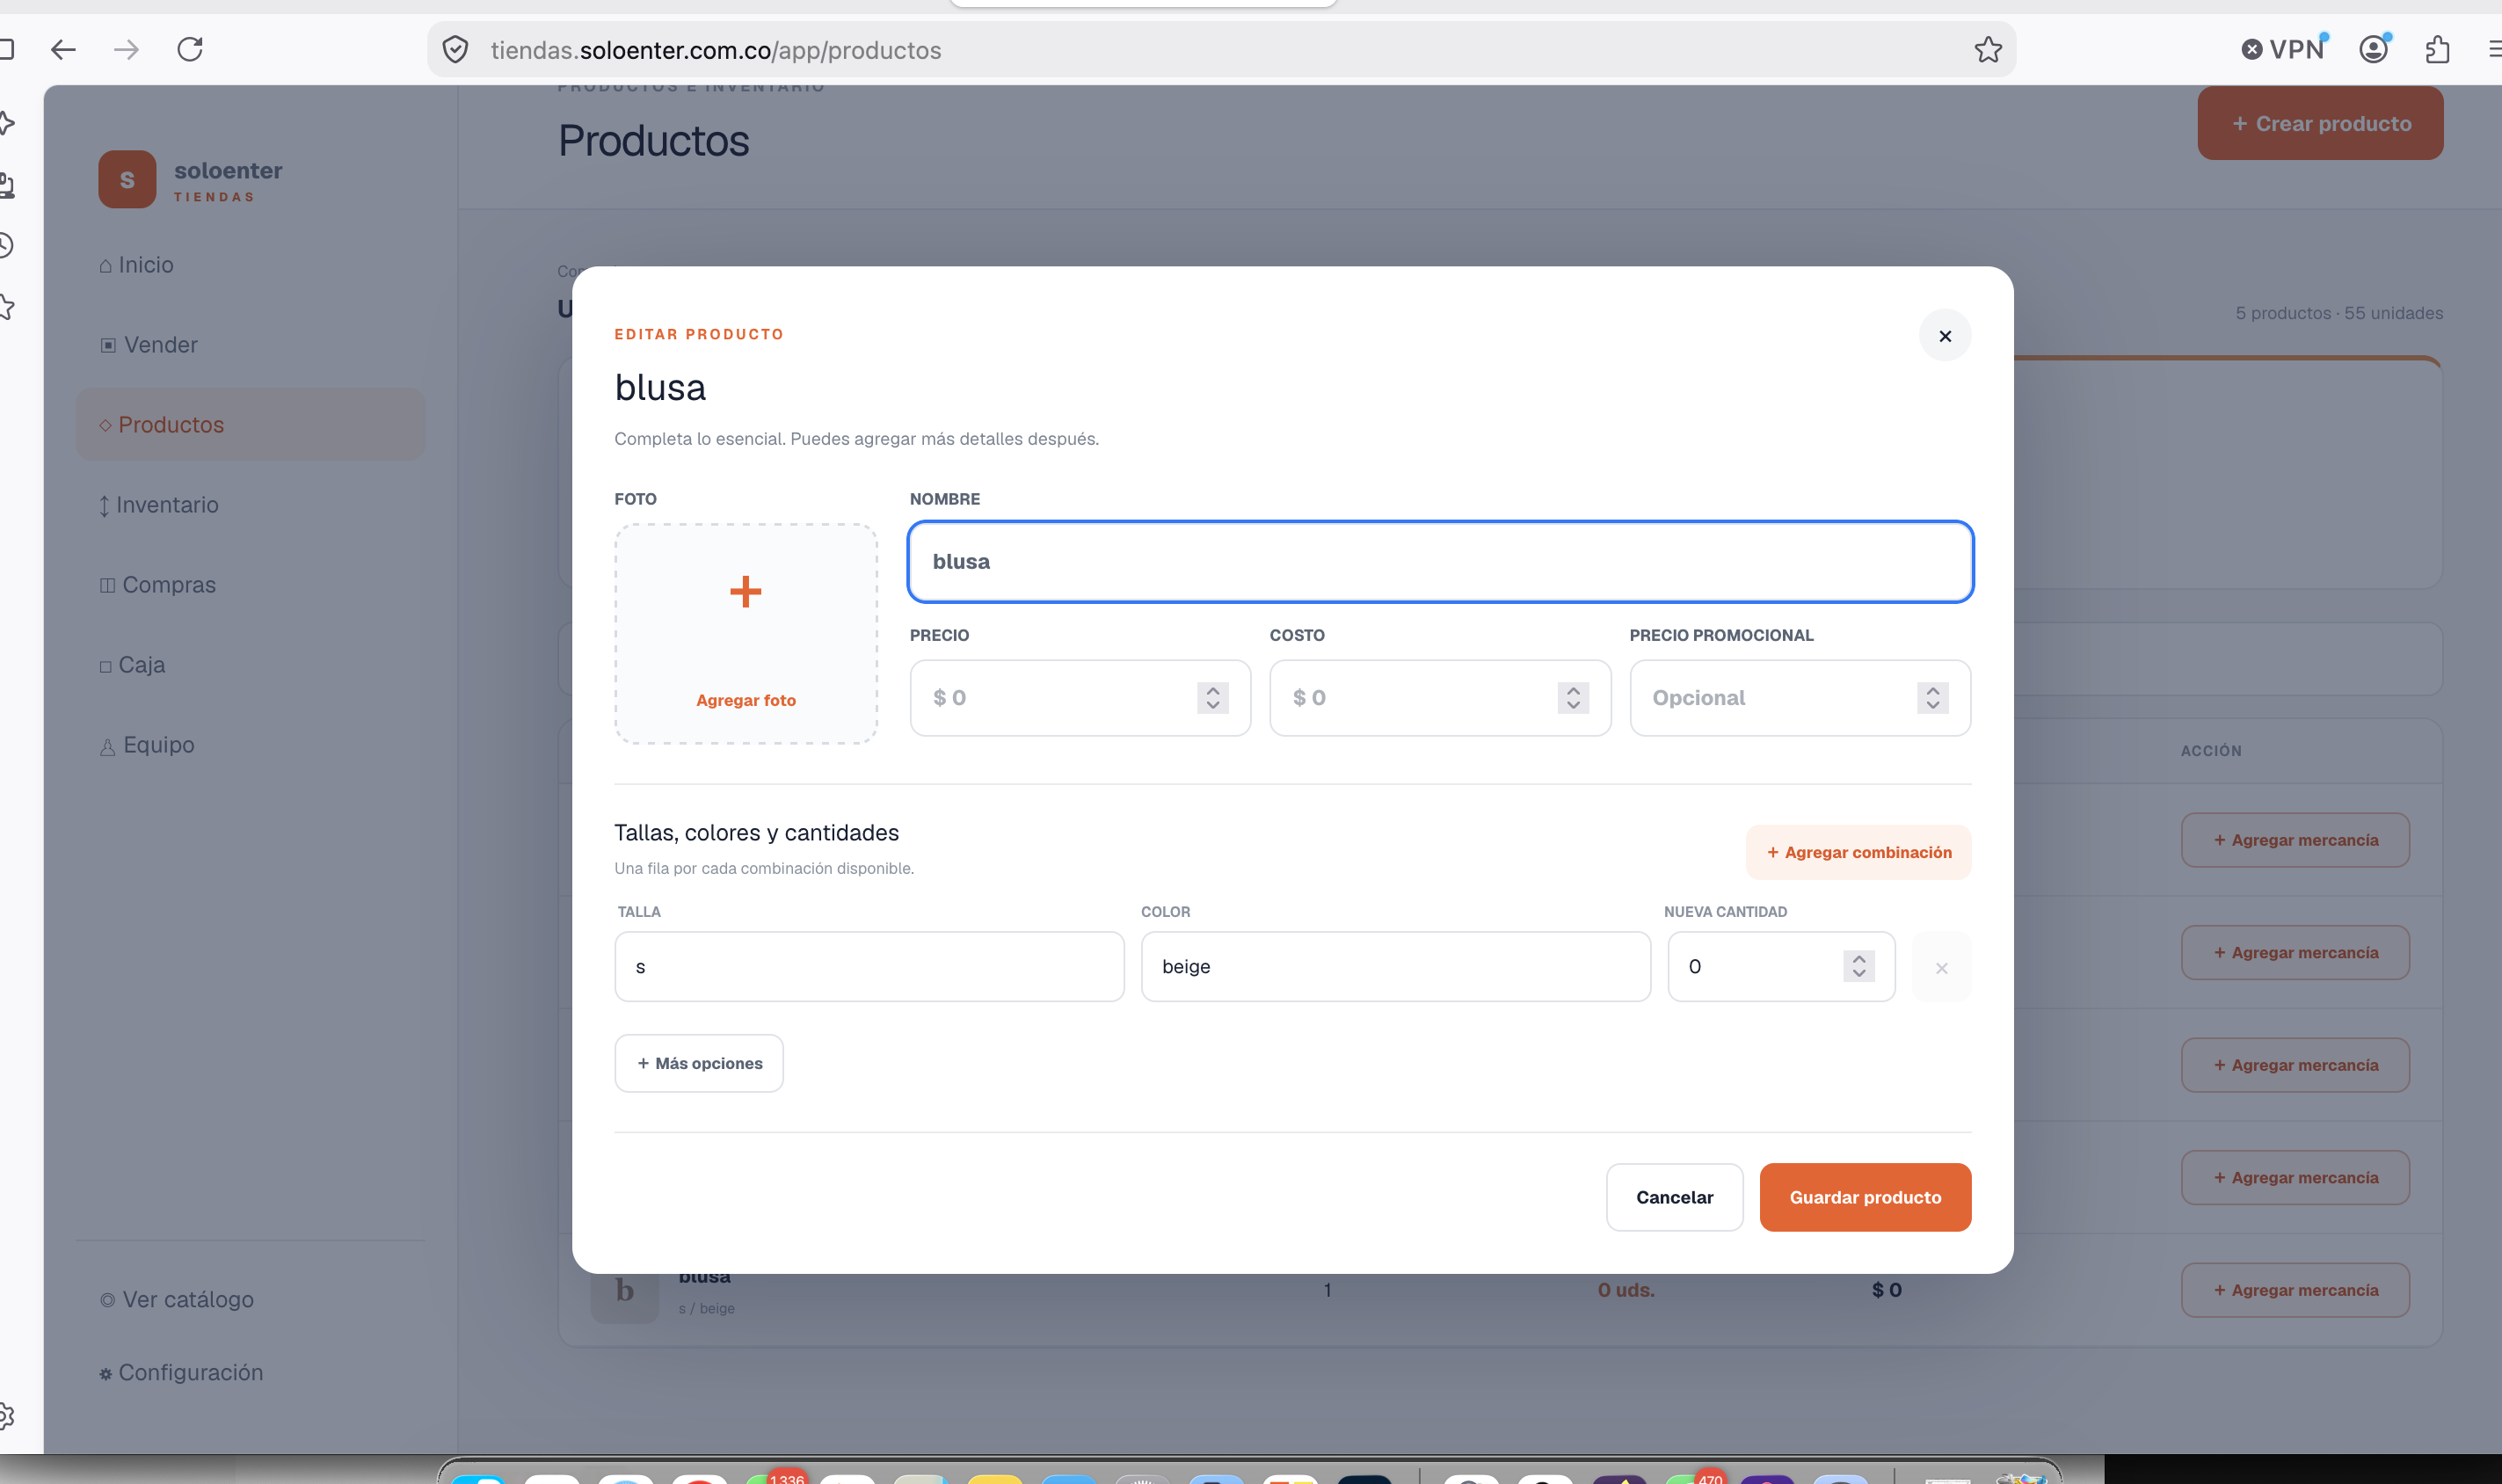
Task: Open the history clock icon in the browser sidebar
Action: point(5,245)
